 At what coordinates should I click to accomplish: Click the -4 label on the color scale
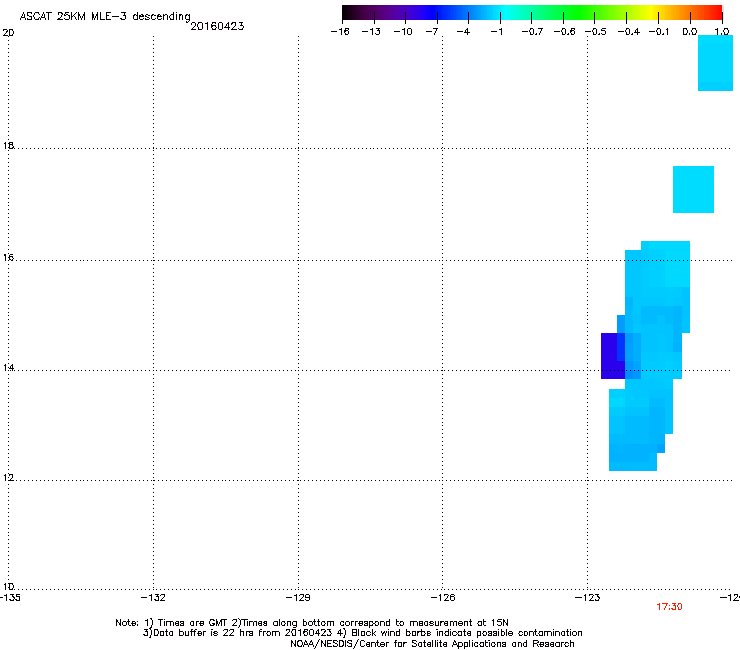point(463,32)
